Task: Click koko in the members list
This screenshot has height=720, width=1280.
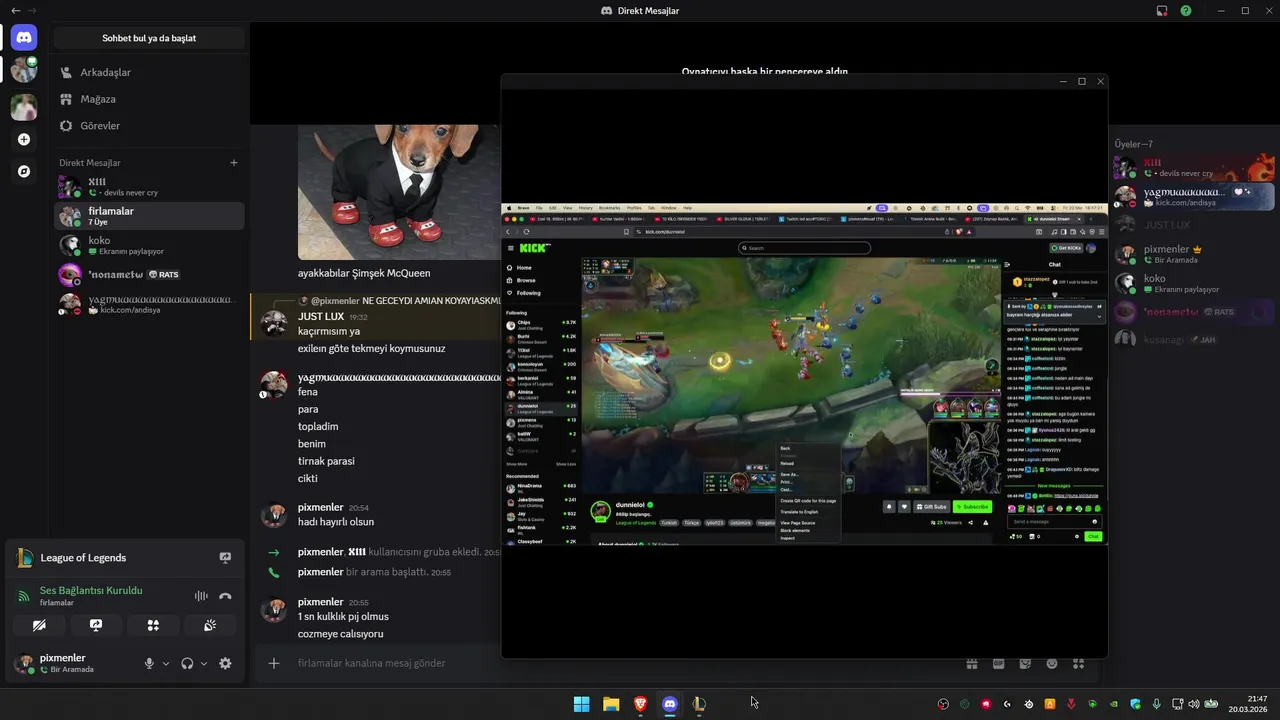Action: pos(1194,283)
